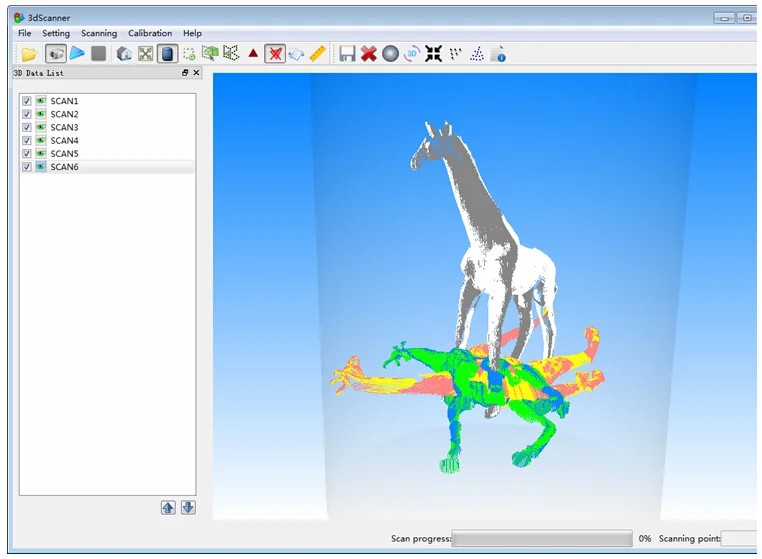Toggle the eye icon next to SCAN3

coord(41,127)
